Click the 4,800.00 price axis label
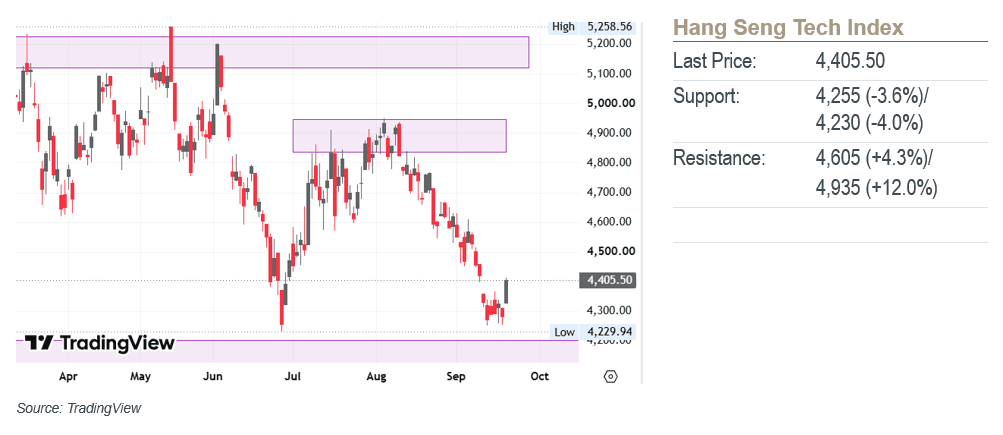This screenshot has width=1003, height=435. point(609,162)
